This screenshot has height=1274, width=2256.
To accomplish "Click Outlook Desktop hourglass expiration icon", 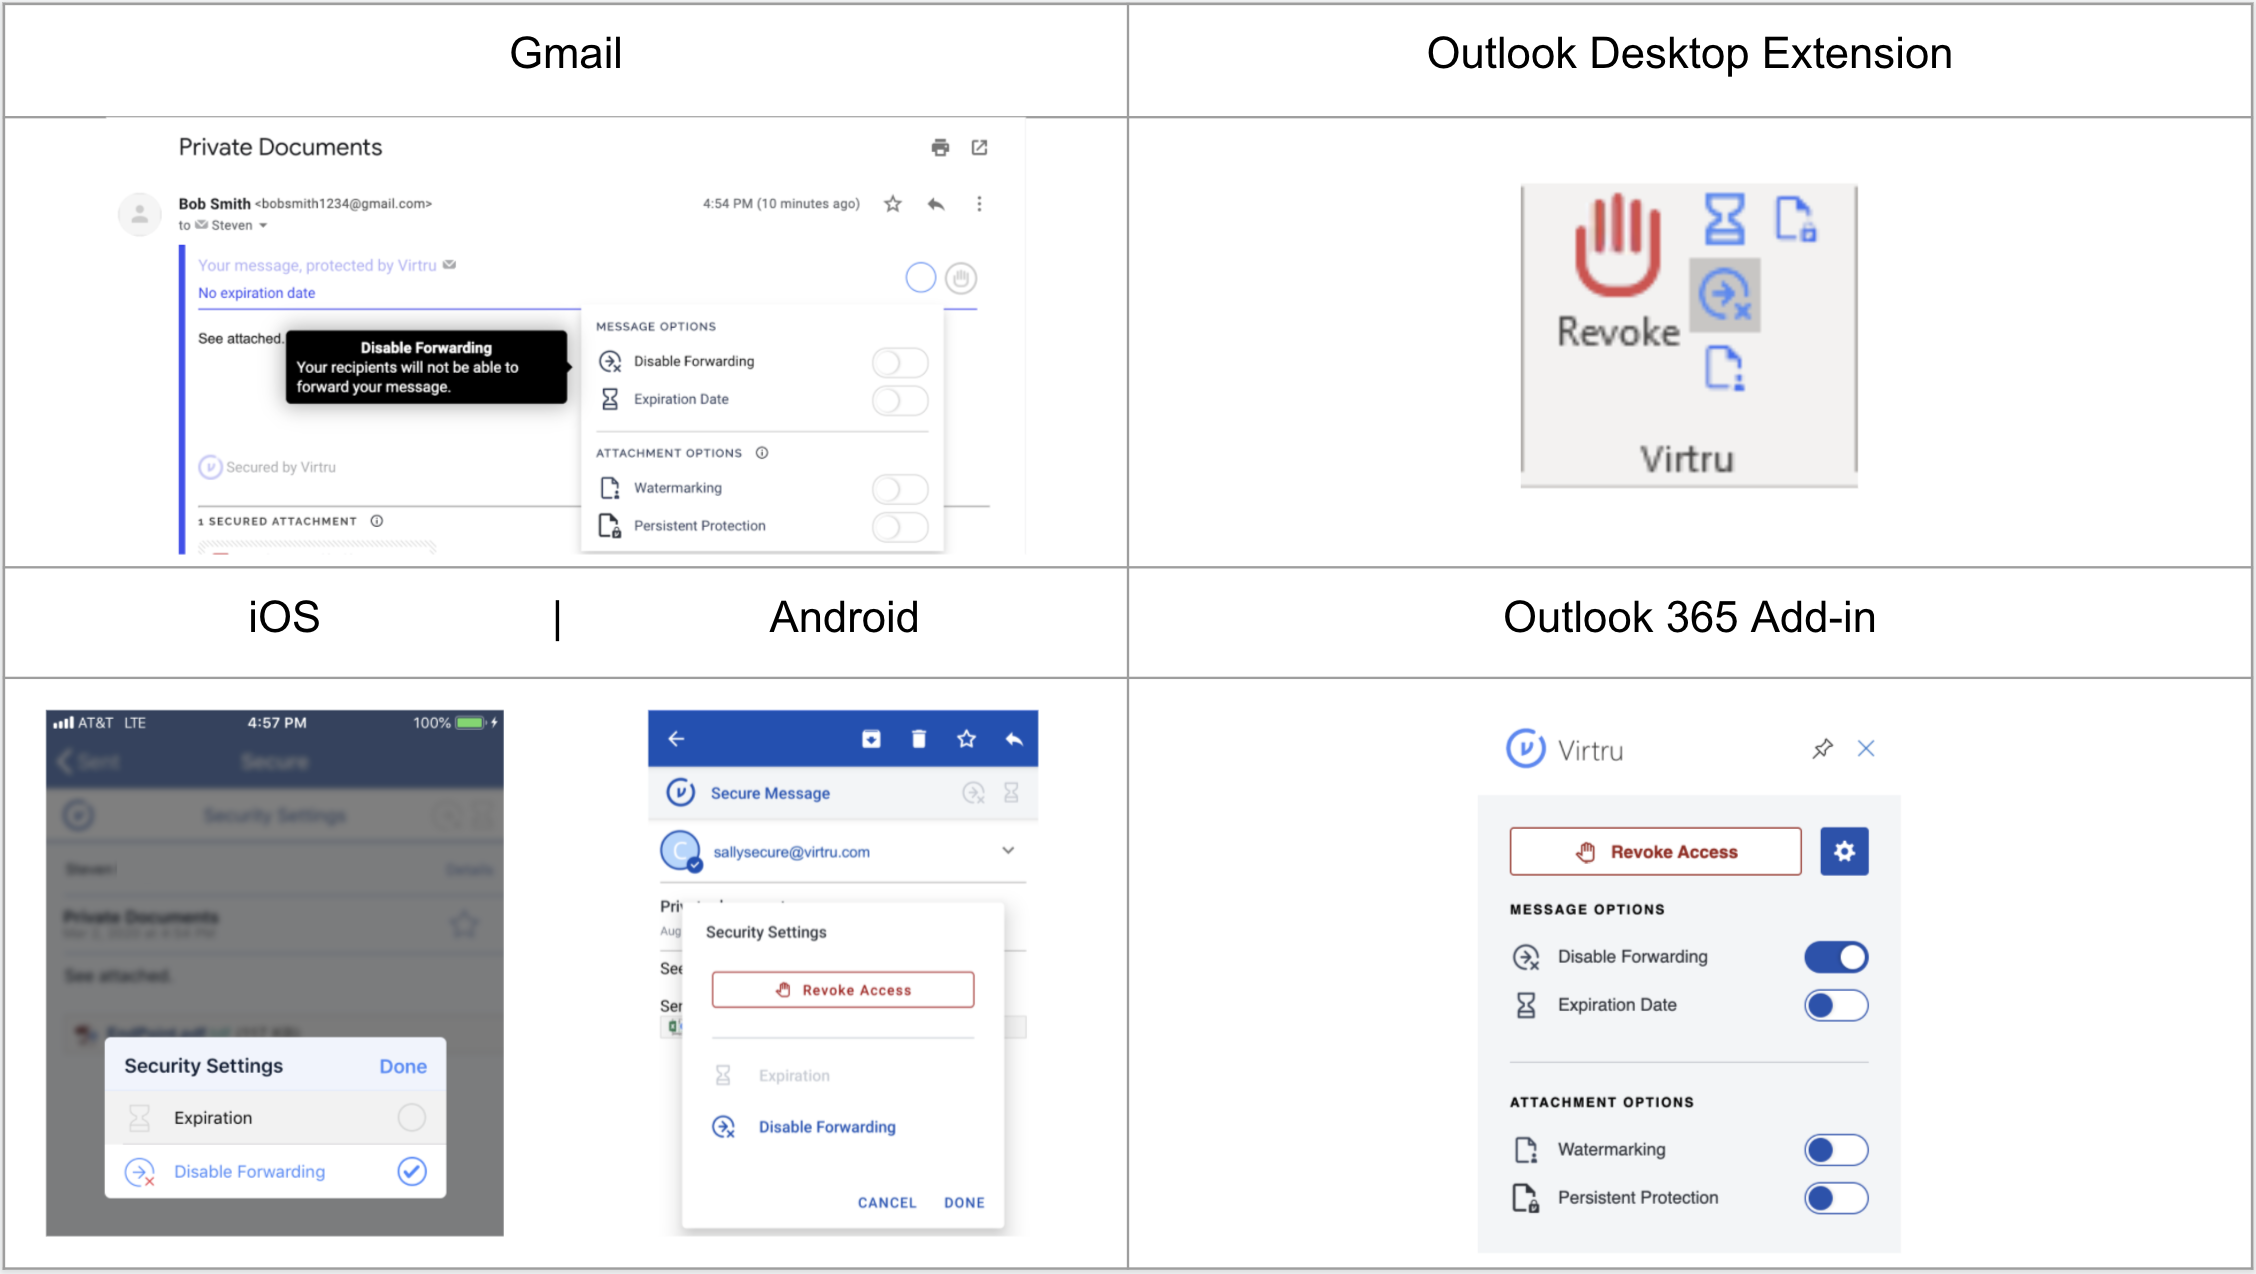I will click(x=1724, y=219).
